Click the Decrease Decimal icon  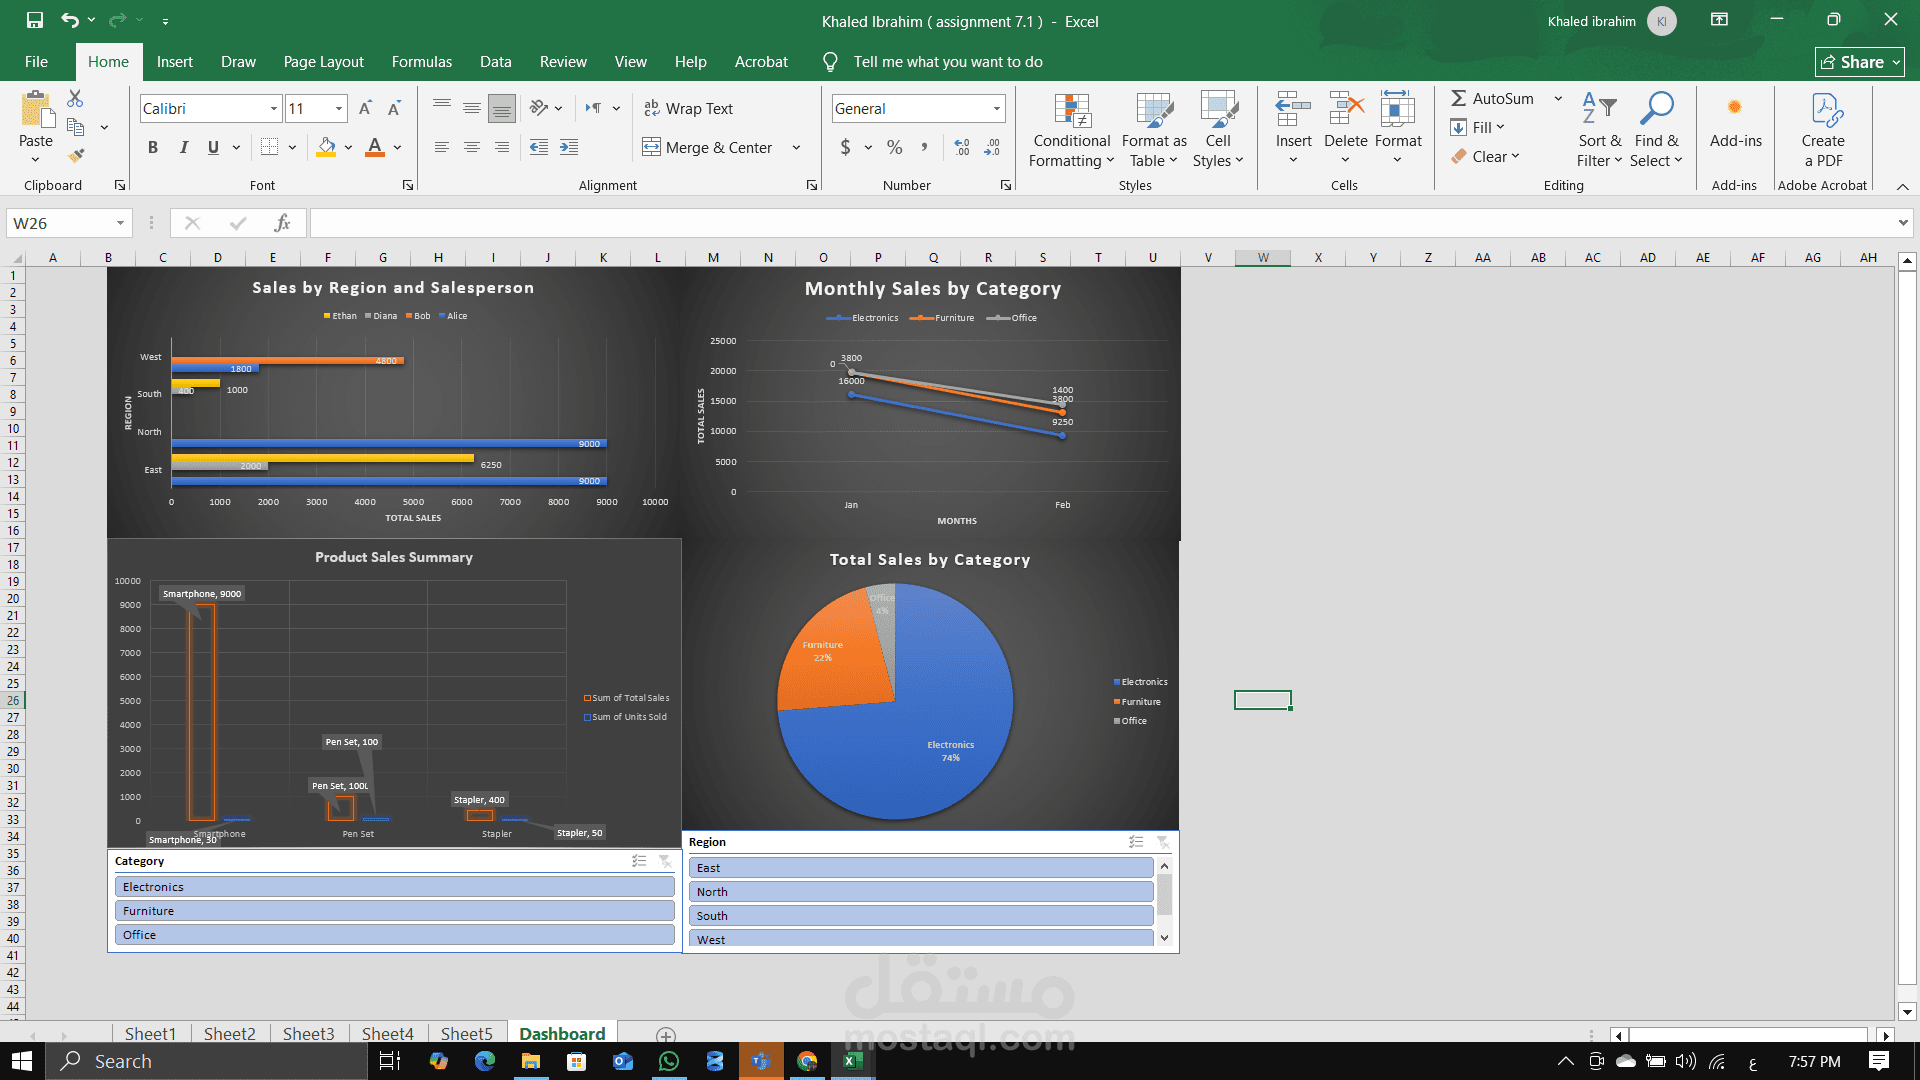click(992, 147)
